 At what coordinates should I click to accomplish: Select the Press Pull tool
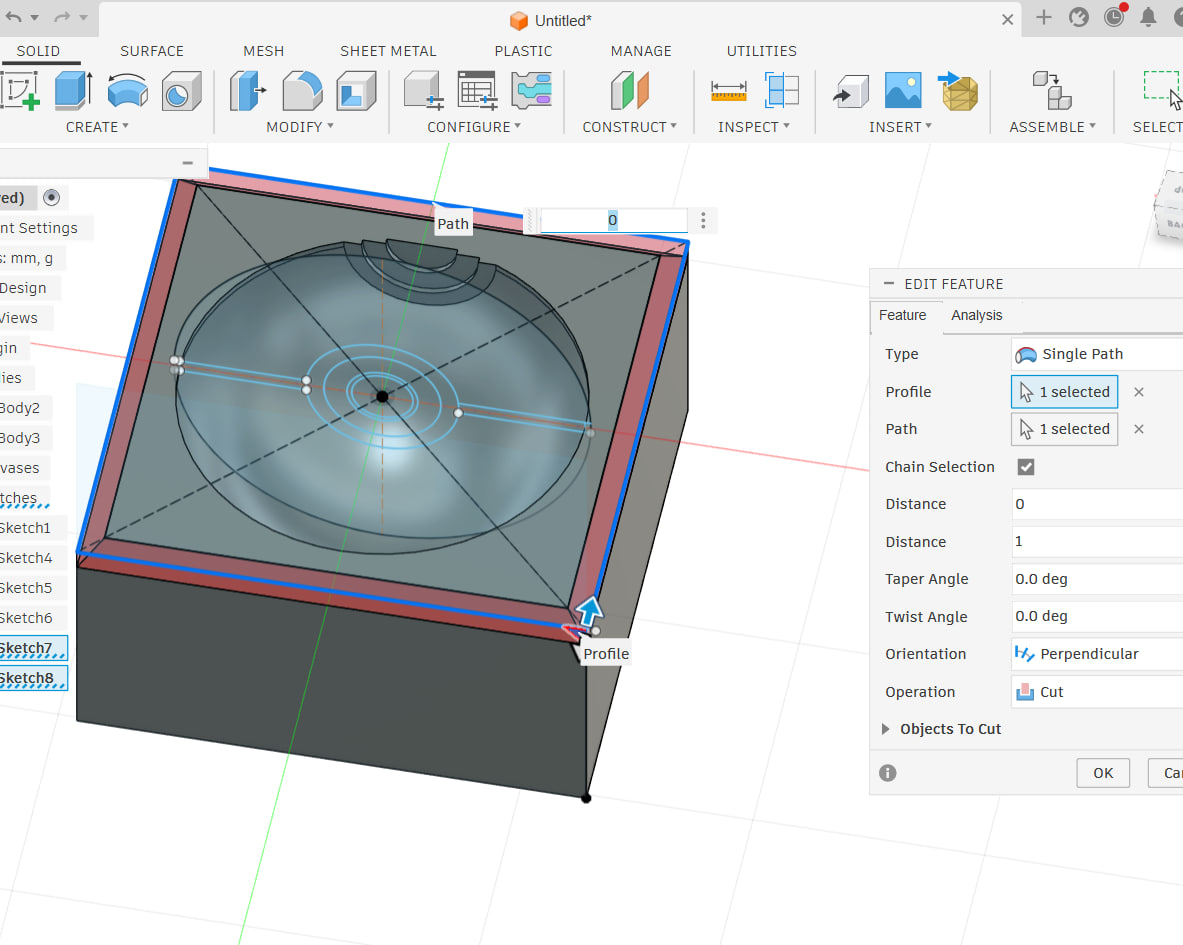click(x=247, y=91)
